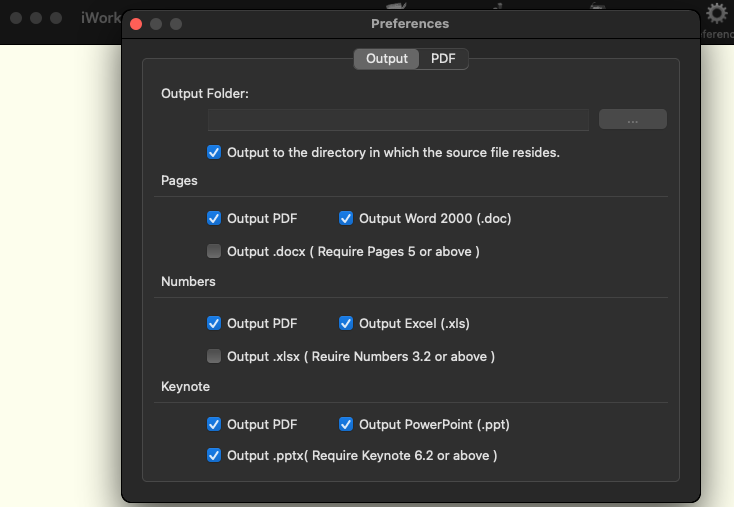The image size is (734, 507).
Task: Disable Output Word 2000 (.doc)
Action: 346,219
